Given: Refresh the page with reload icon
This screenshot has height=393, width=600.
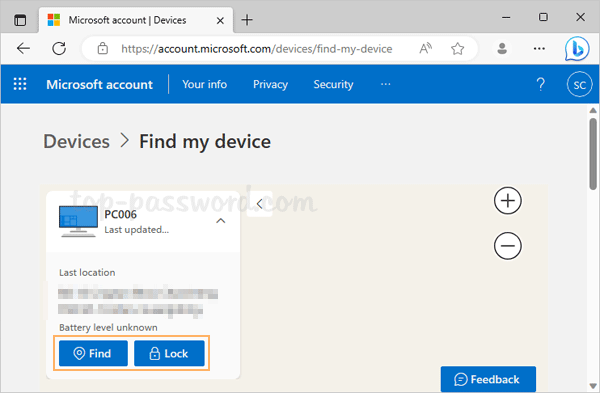Looking at the screenshot, I should (59, 49).
